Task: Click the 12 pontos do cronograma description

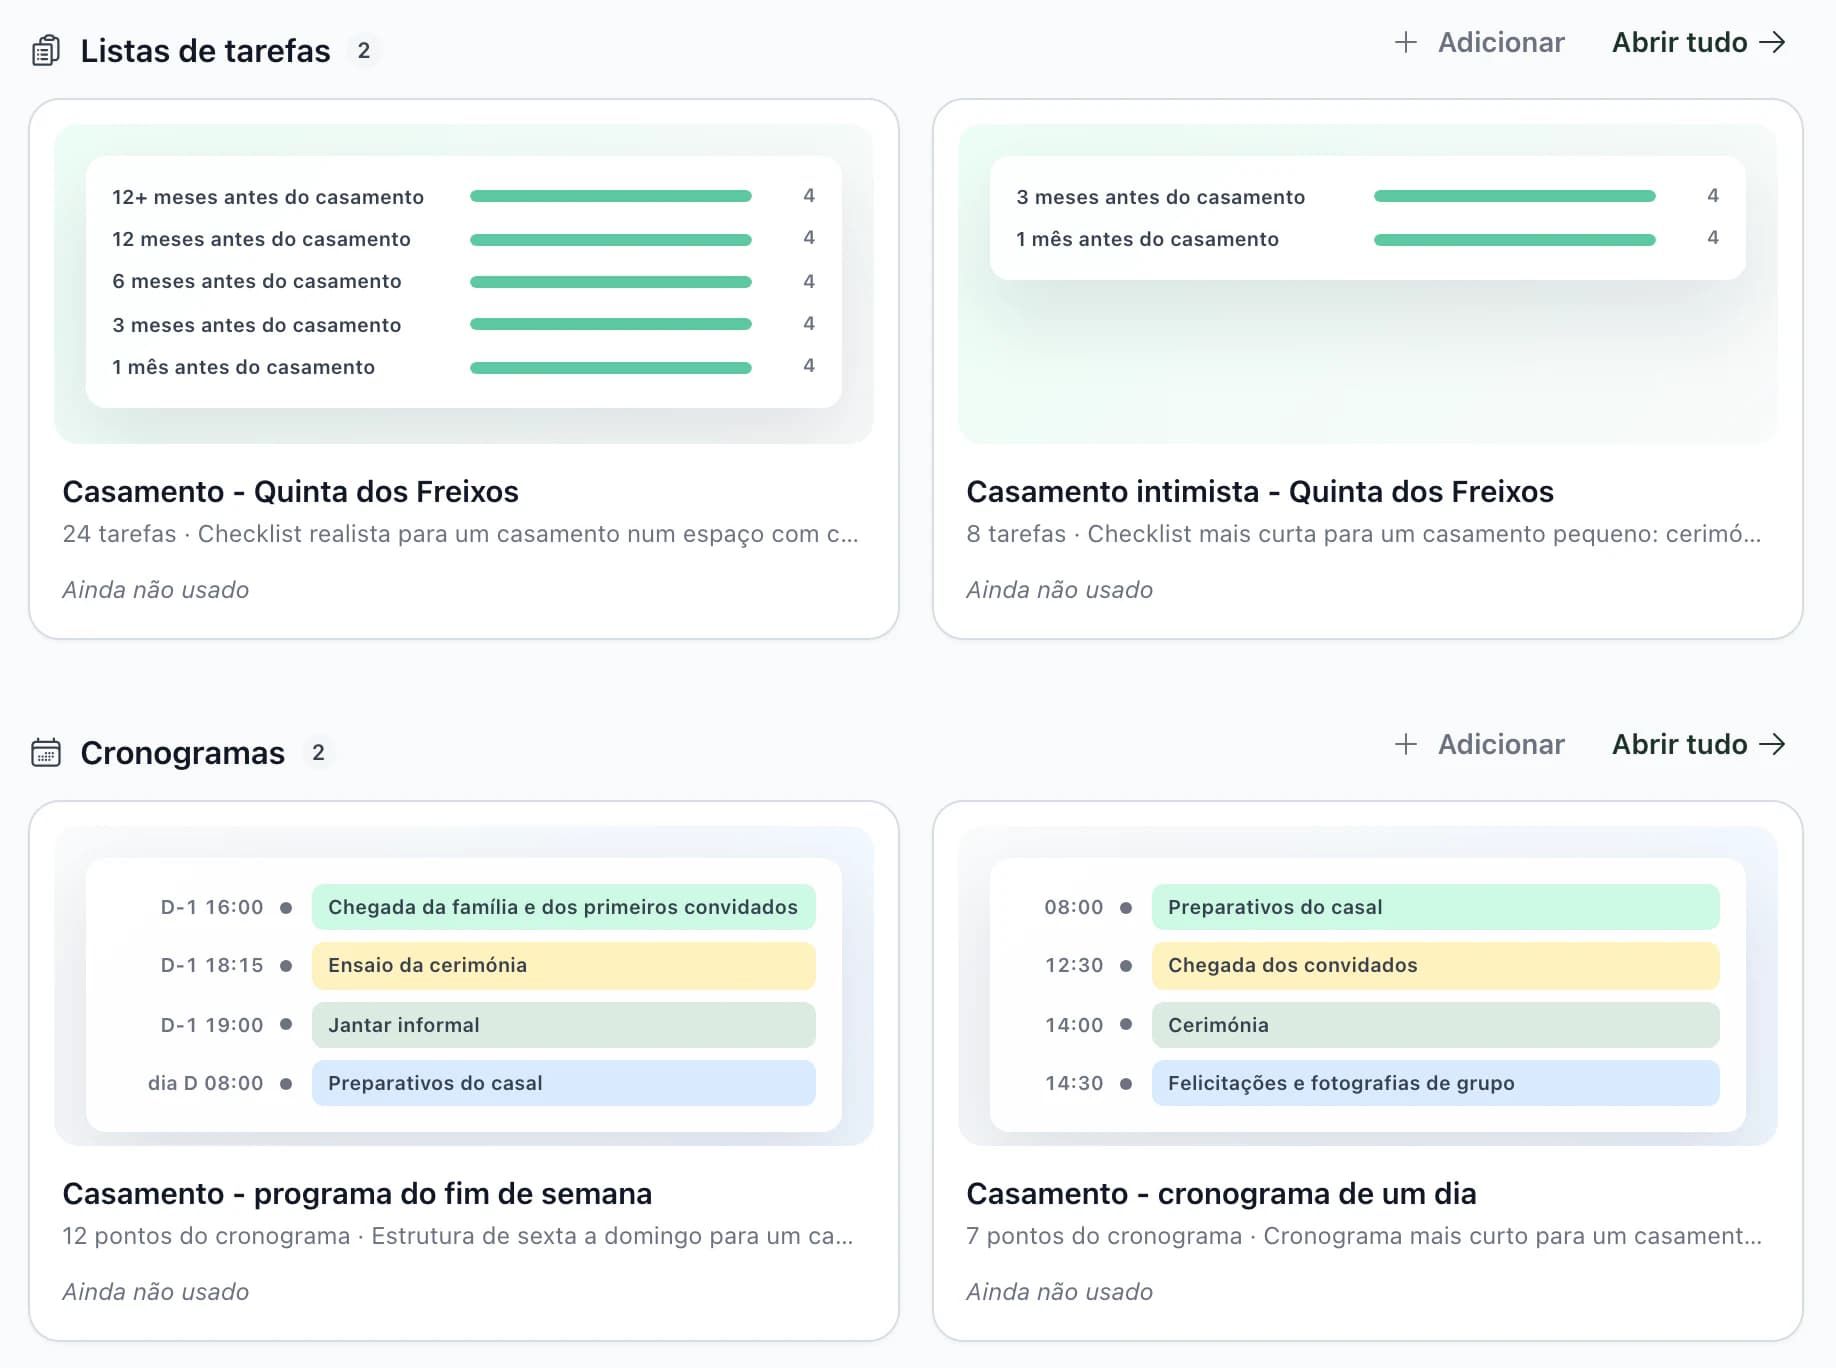Action: point(458,1236)
